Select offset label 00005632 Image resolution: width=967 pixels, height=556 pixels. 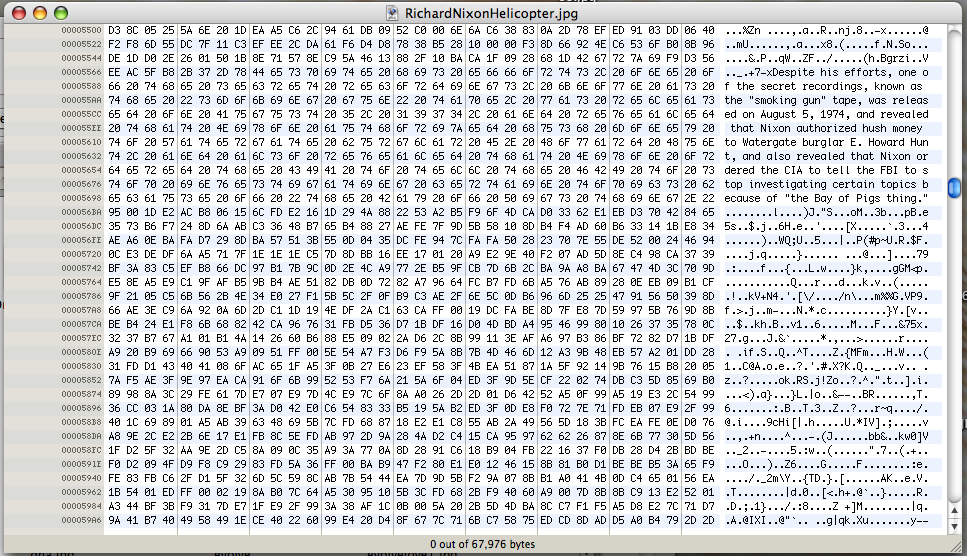(81, 156)
